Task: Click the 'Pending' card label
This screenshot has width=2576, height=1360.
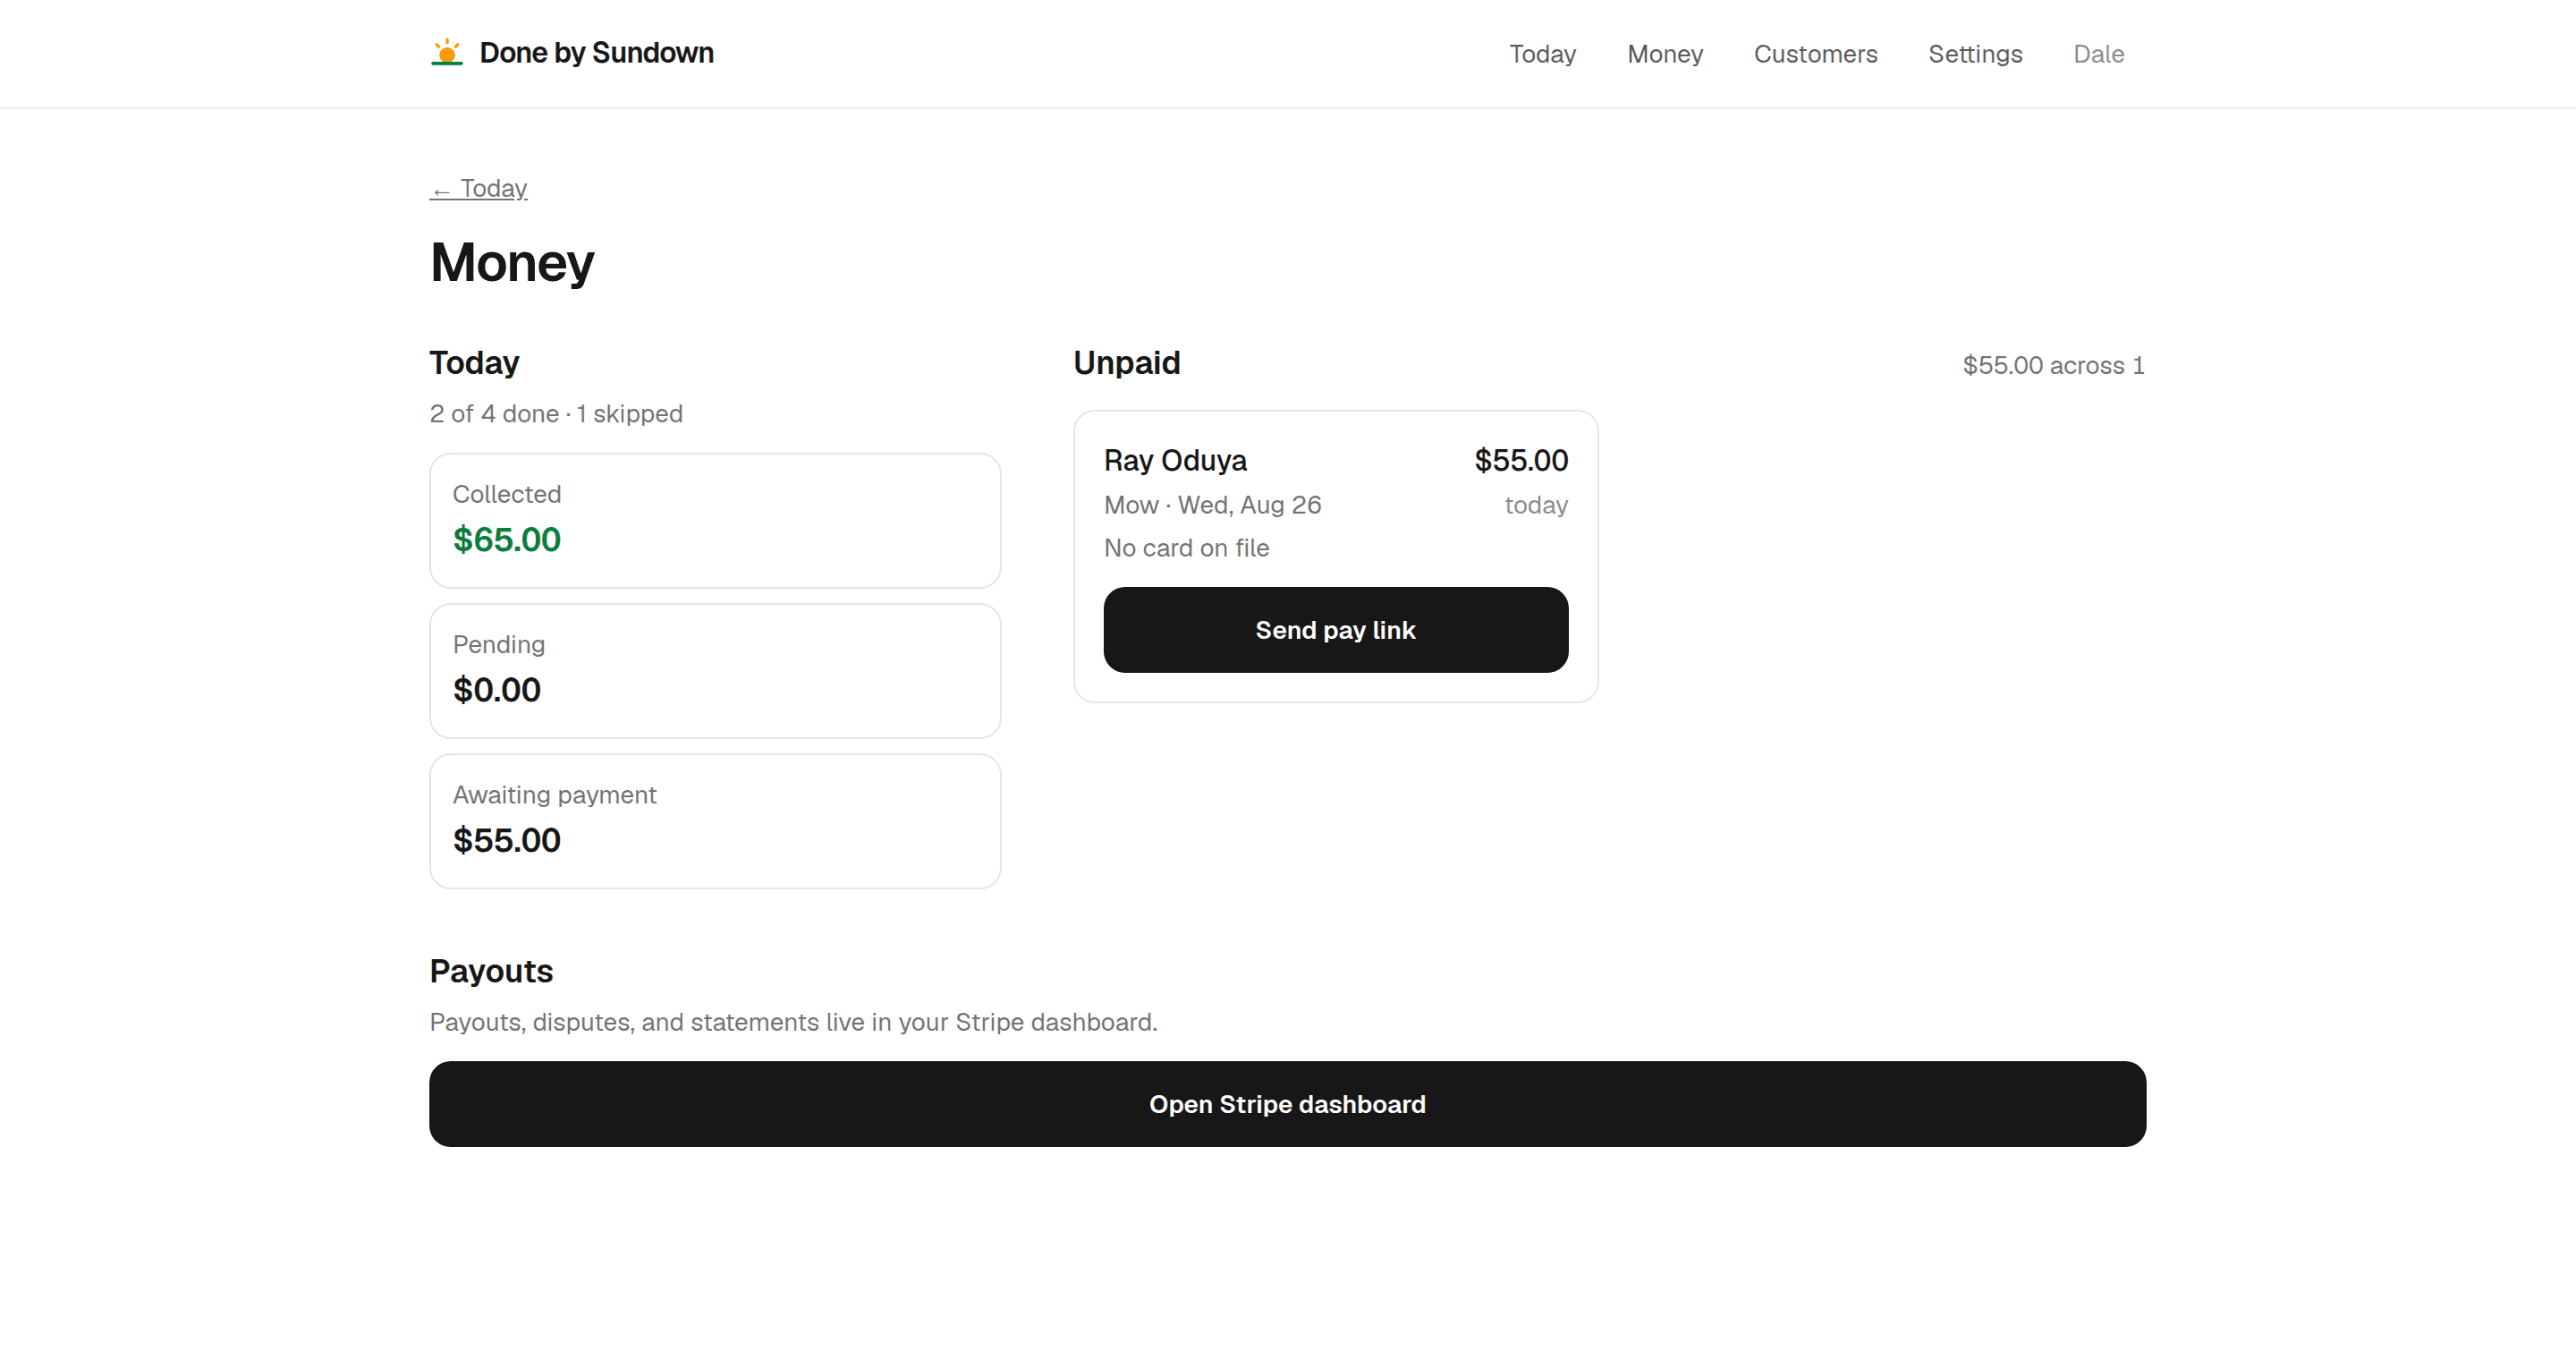Action: point(498,645)
